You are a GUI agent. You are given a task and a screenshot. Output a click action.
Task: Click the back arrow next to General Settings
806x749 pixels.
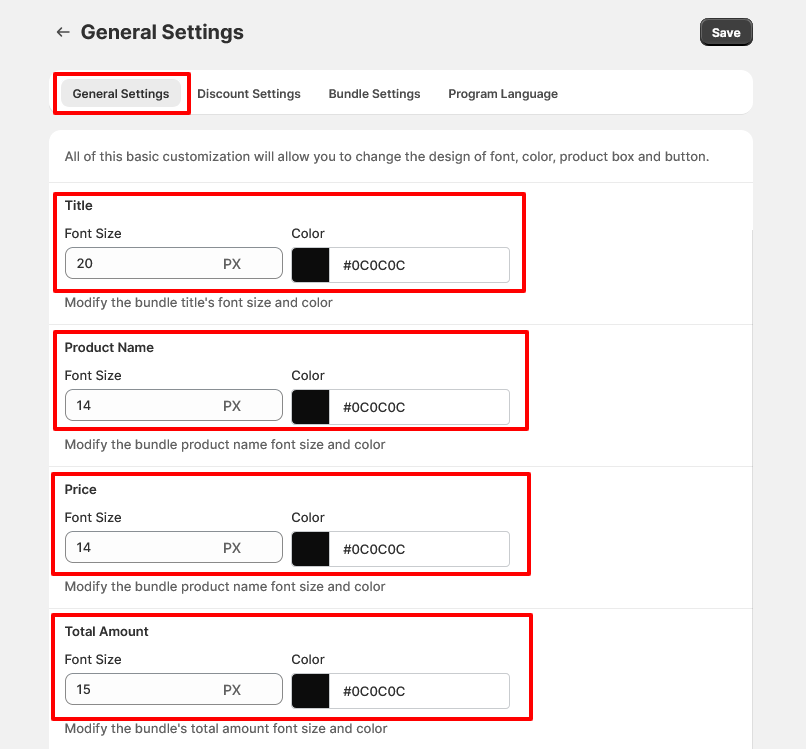tap(62, 31)
